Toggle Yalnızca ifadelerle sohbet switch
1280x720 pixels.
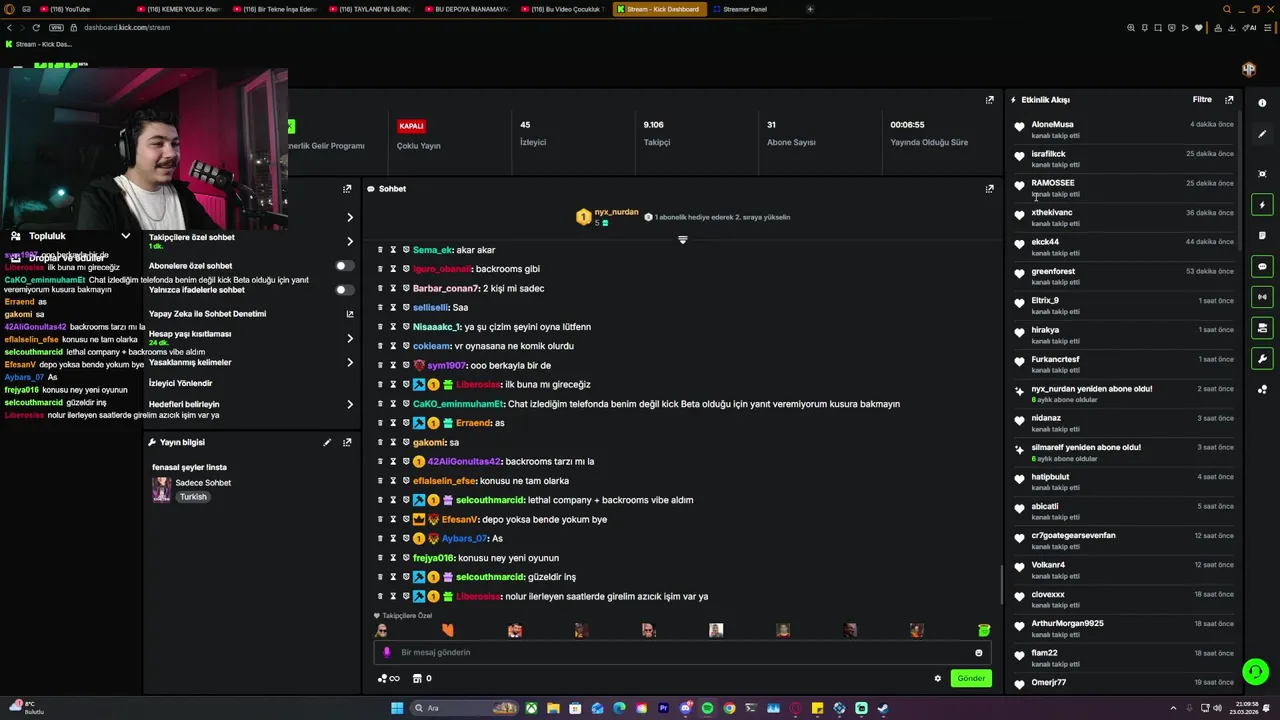(x=345, y=290)
